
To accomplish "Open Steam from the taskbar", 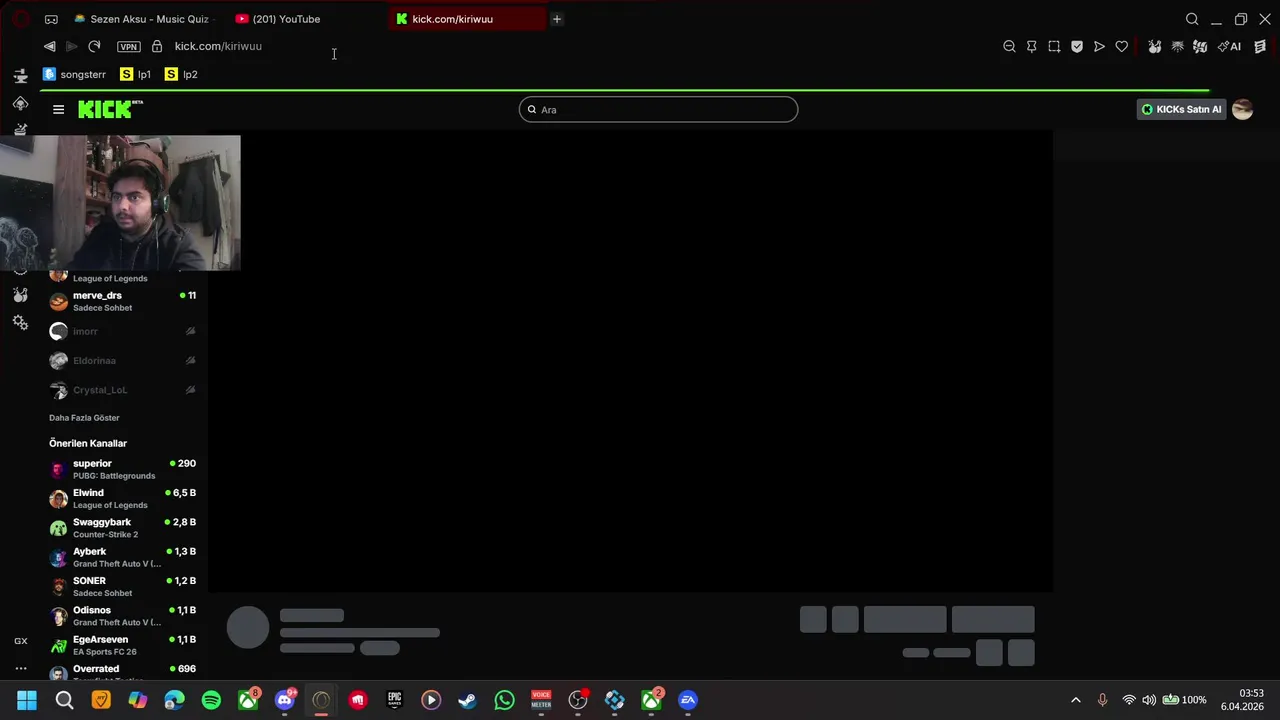I will tap(467, 700).
